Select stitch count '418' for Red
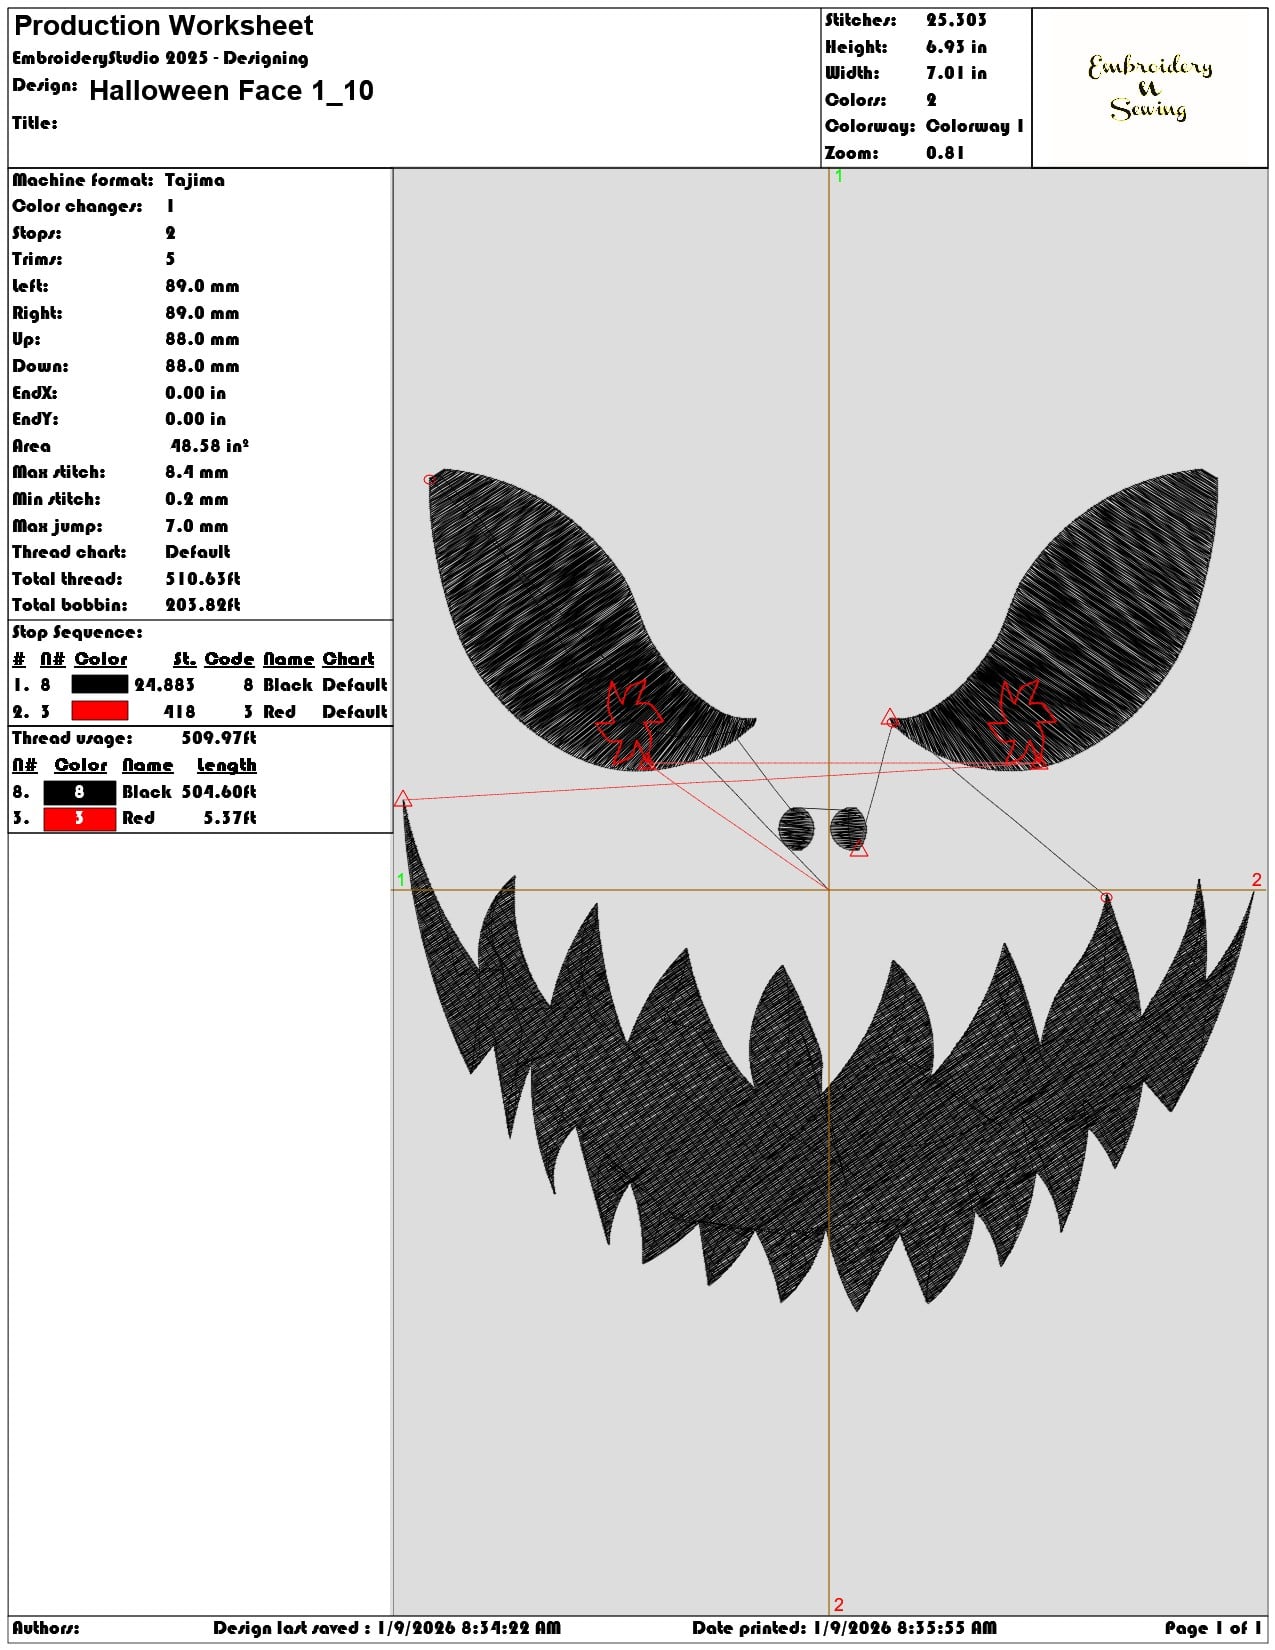 point(180,712)
